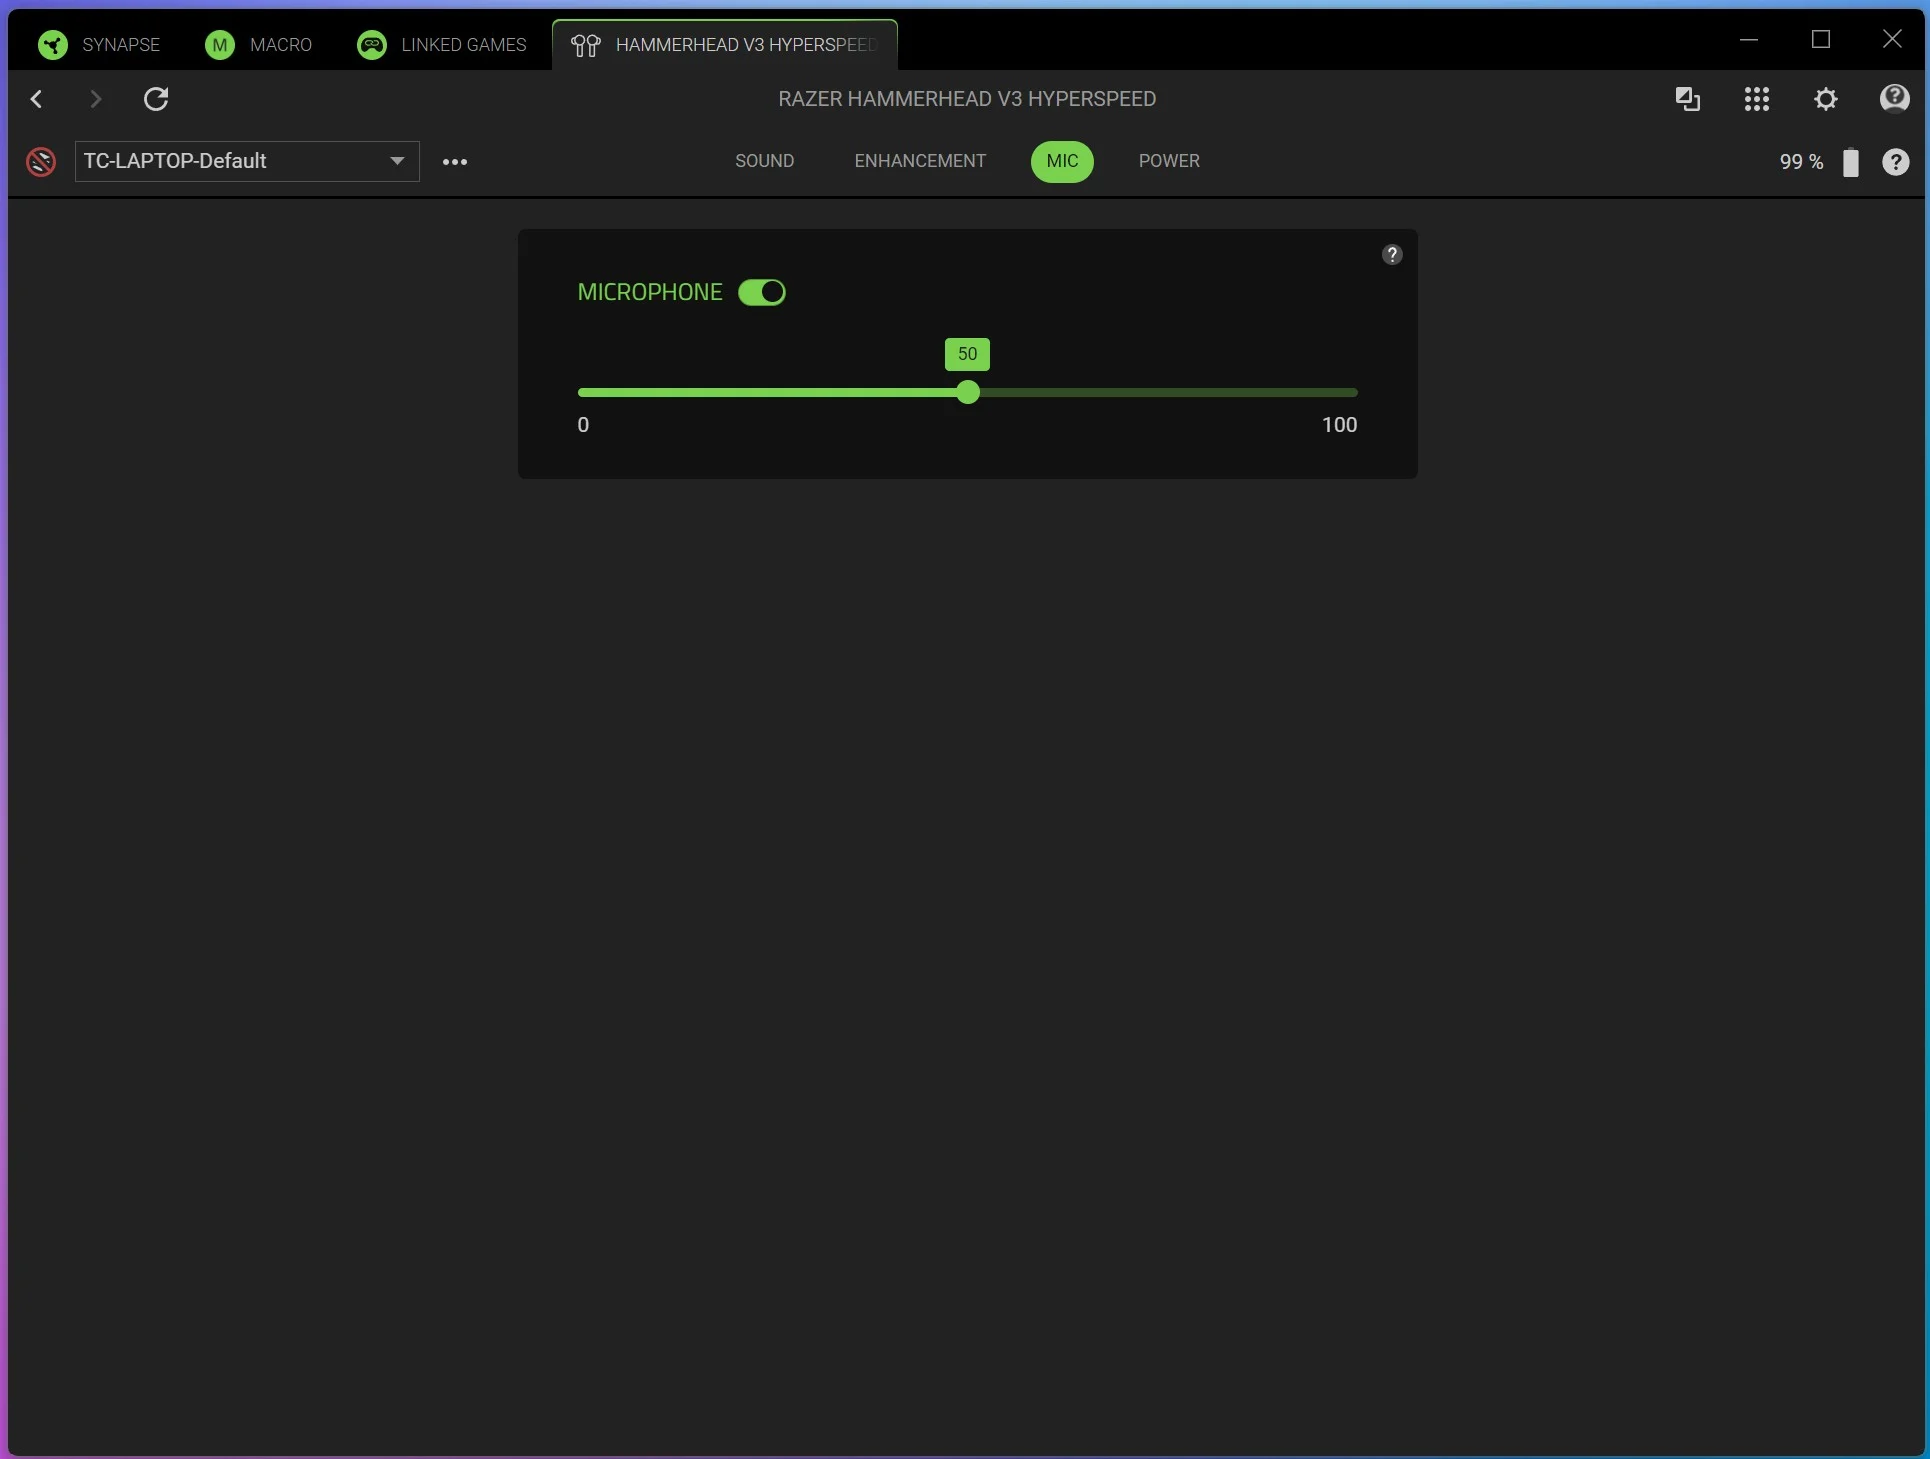
Task: Click the 99 % battery level text
Action: (x=1801, y=162)
